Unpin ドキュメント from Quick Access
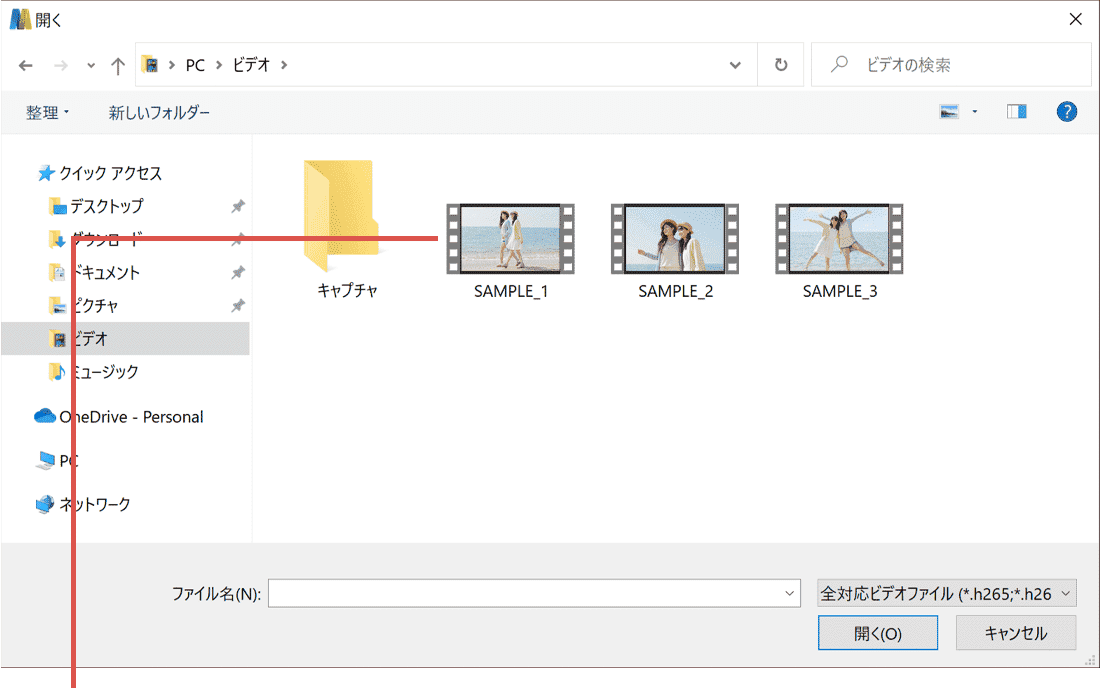1100x688 pixels. tap(237, 272)
